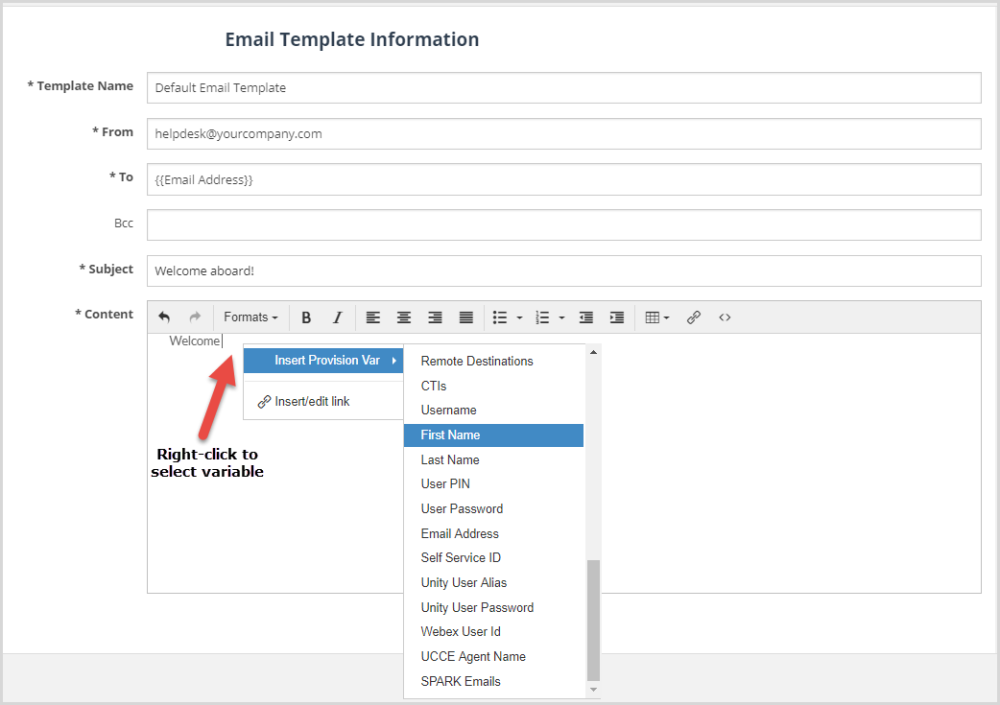
Task: Expand the numbered list style dropdown
Action: (x=563, y=317)
